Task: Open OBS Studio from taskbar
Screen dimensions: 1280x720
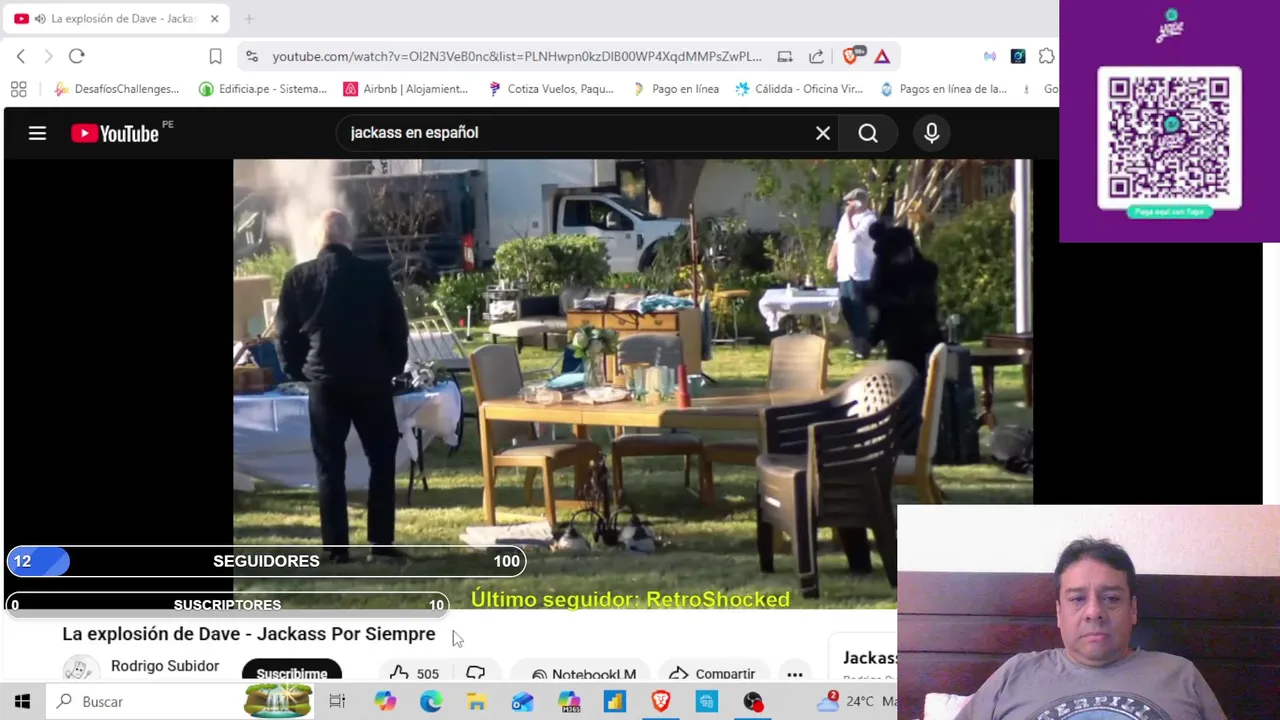Action: (753, 702)
